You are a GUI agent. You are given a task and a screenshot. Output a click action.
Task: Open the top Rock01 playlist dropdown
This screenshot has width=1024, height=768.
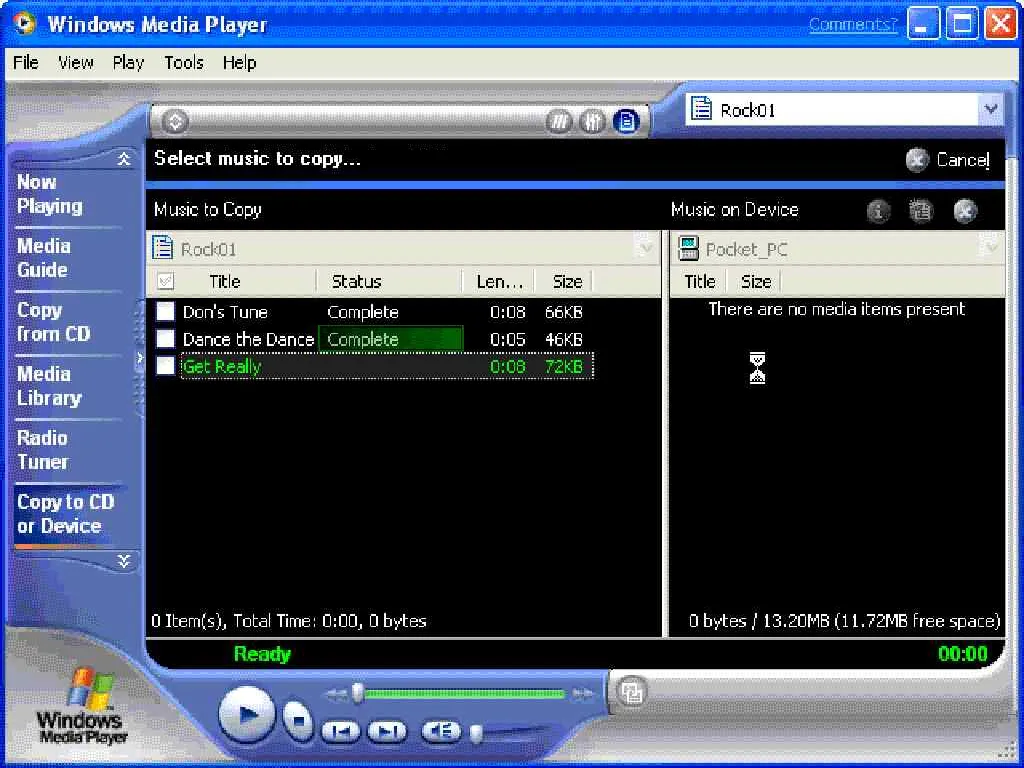pyautogui.click(x=991, y=109)
